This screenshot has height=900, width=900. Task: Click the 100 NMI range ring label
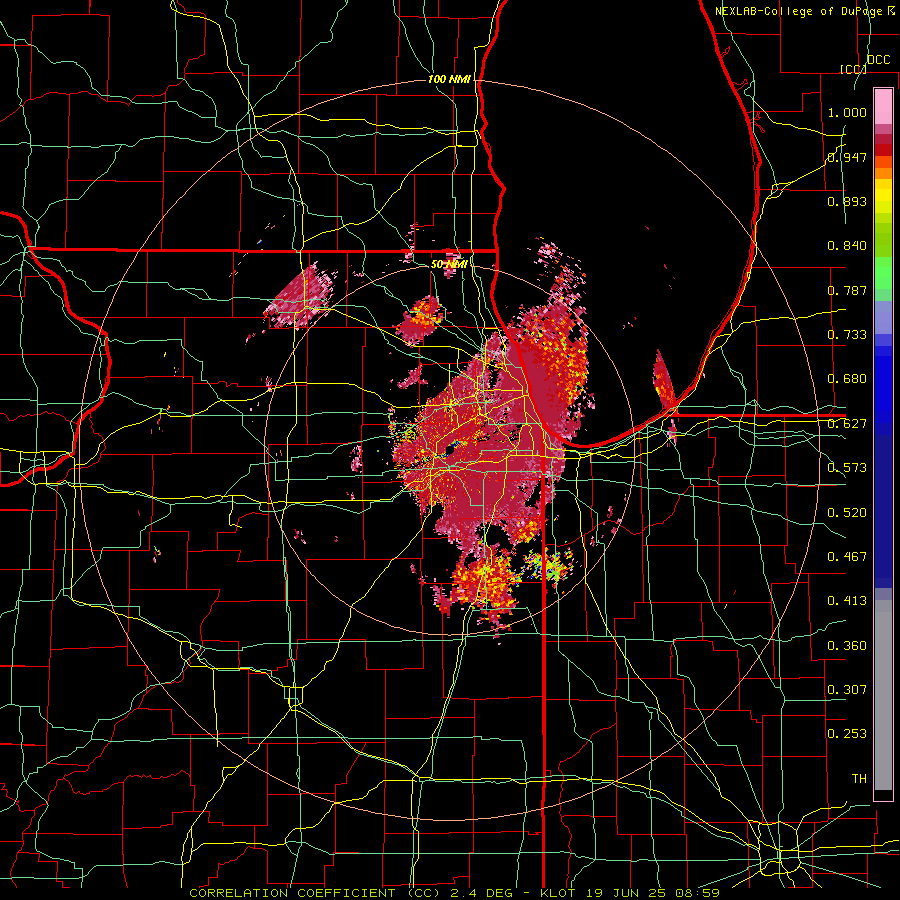tap(449, 79)
